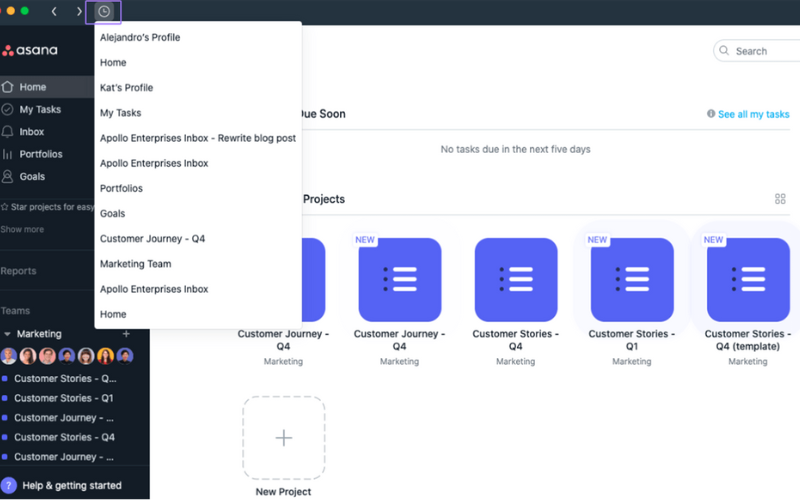Add a project with Marketing plus icon

tap(126, 334)
